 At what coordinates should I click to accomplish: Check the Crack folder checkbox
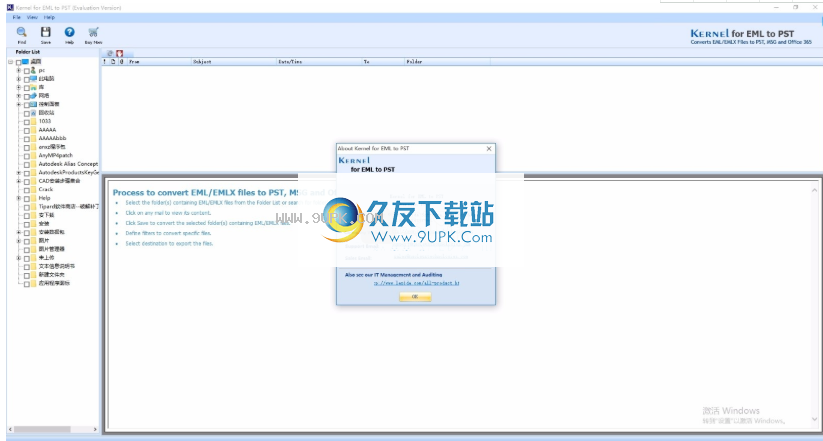coord(27,190)
